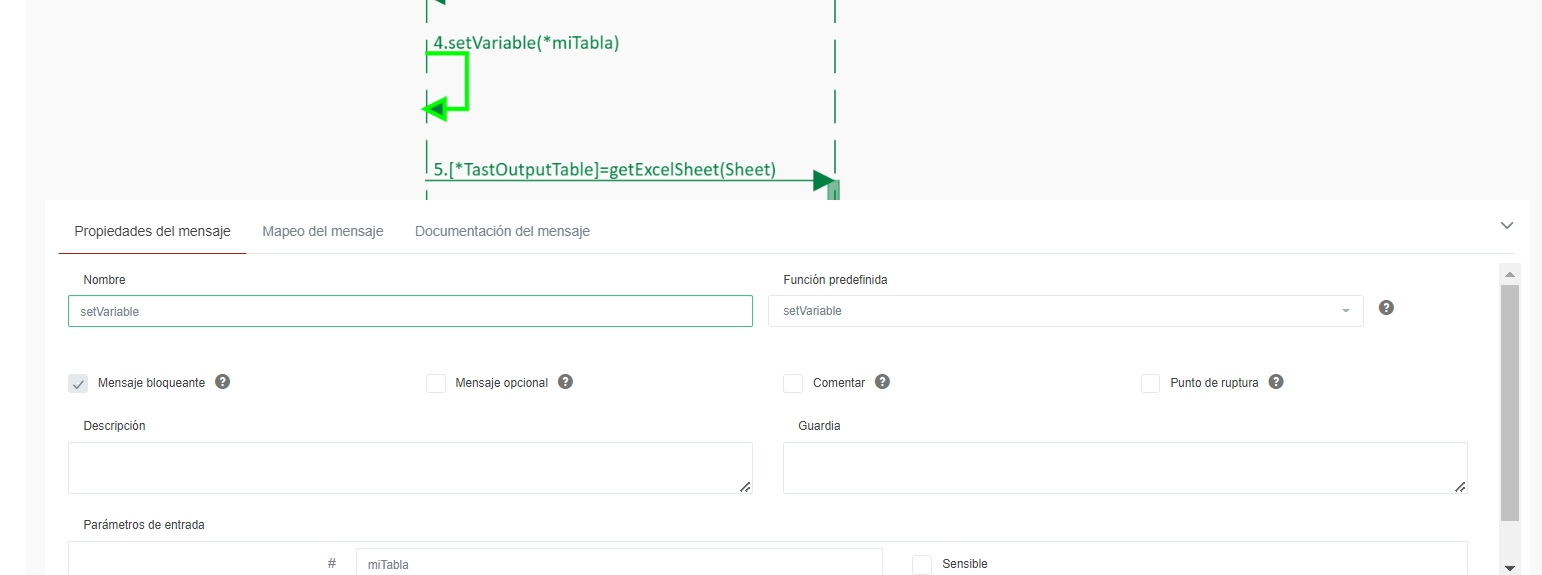Click help icon beside Mensaje opcional
1542x575 pixels.
pyautogui.click(x=565, y=382)
